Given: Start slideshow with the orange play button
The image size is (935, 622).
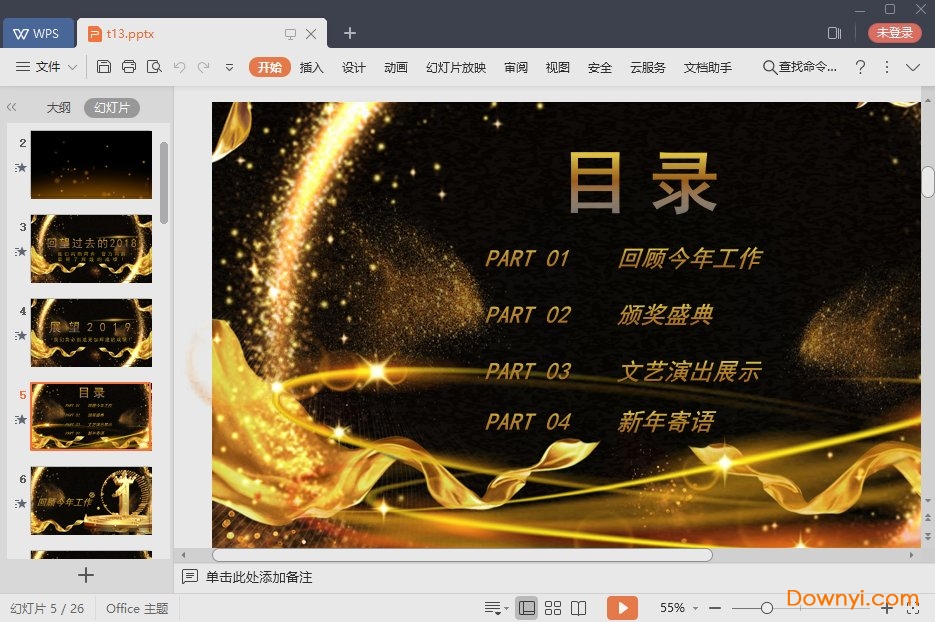Looking at the screenshot, I should click(x=622, y=608).
